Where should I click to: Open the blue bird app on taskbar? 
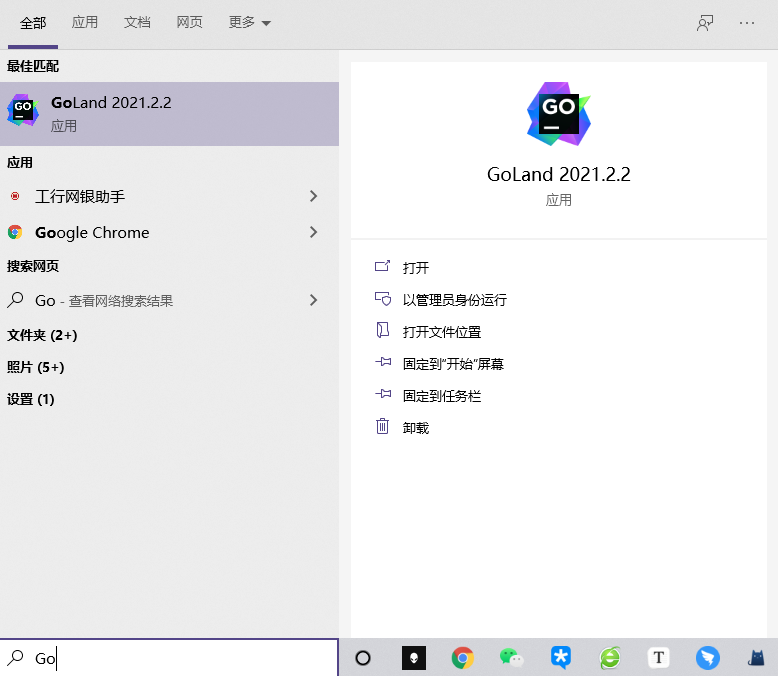(708, 658)
